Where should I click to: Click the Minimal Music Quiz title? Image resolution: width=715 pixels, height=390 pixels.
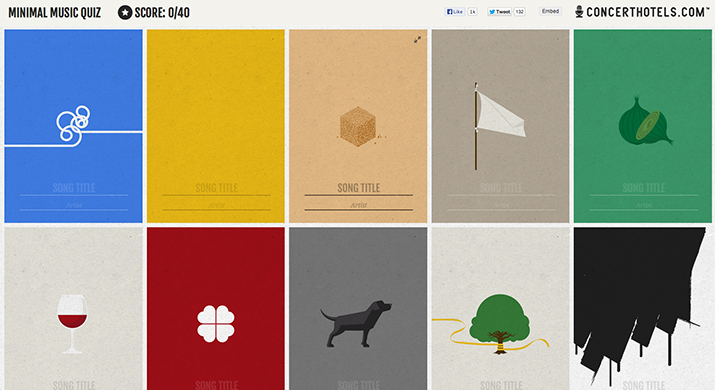[x=55, y=13]
